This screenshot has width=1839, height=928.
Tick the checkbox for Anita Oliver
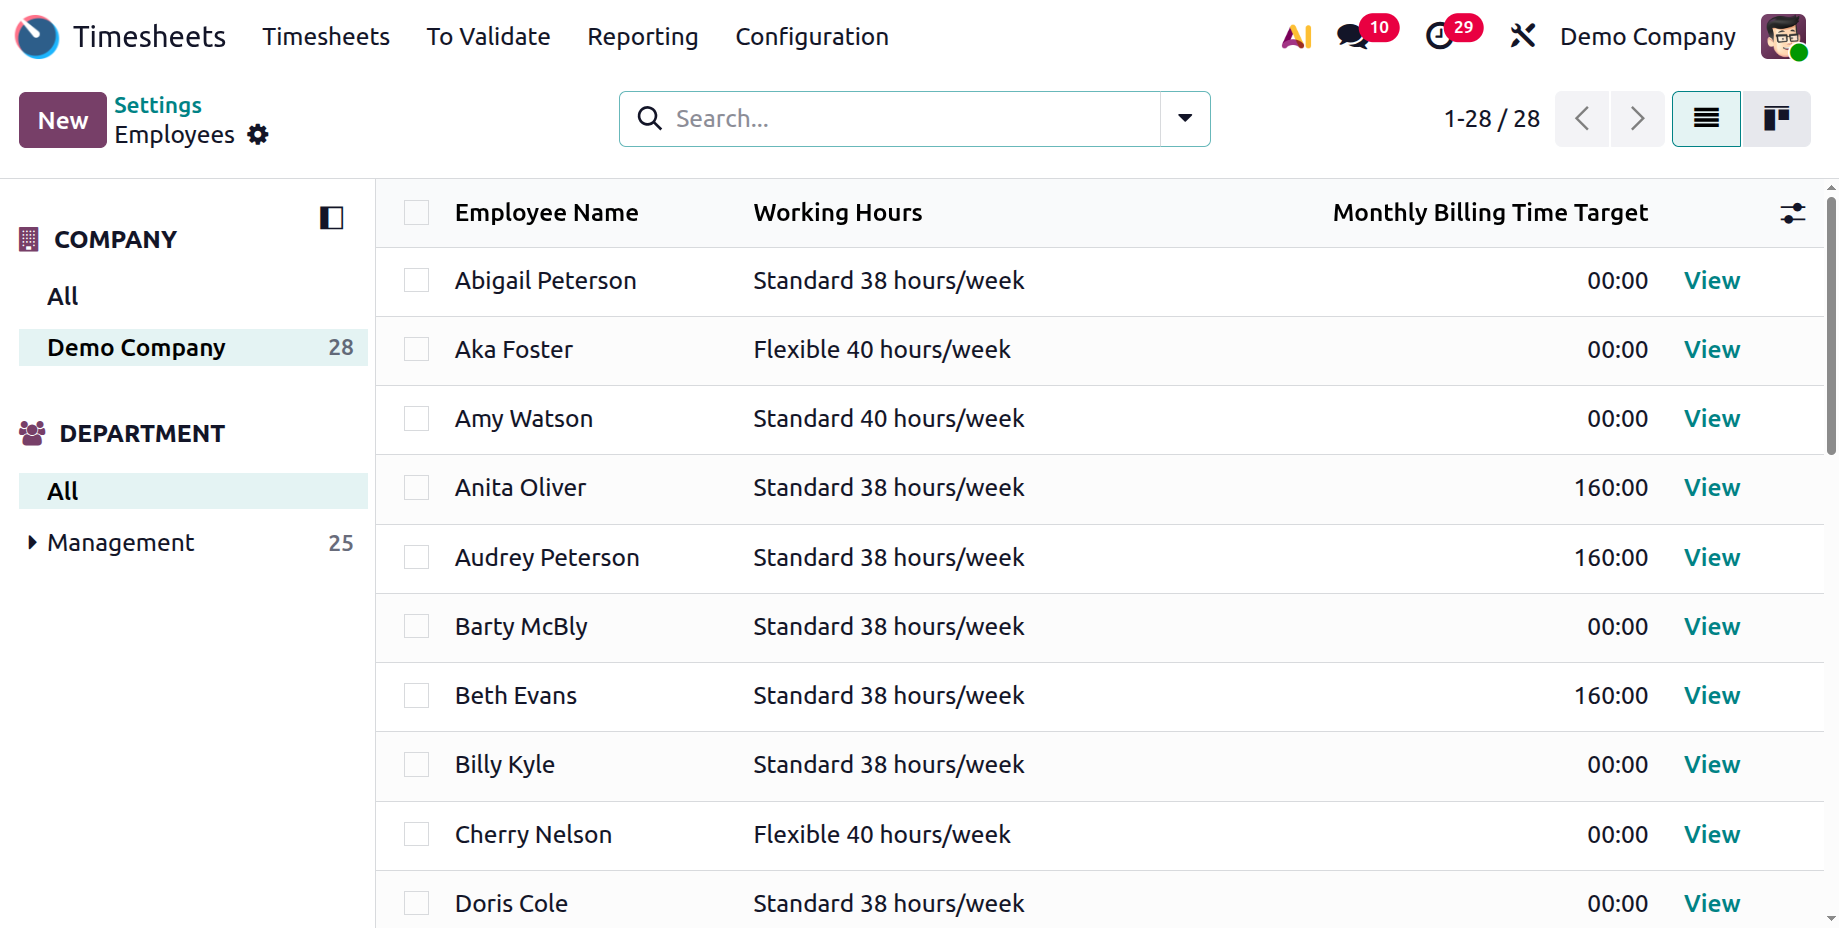tap(416, 488)
